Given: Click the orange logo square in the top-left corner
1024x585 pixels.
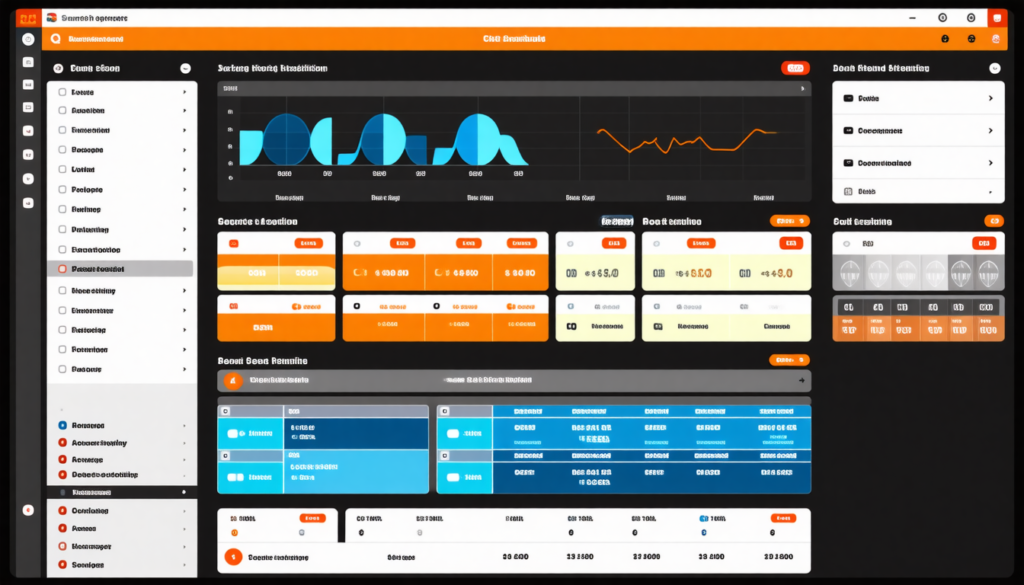Looking at the screenshot, I should click(x=28, y=18).
